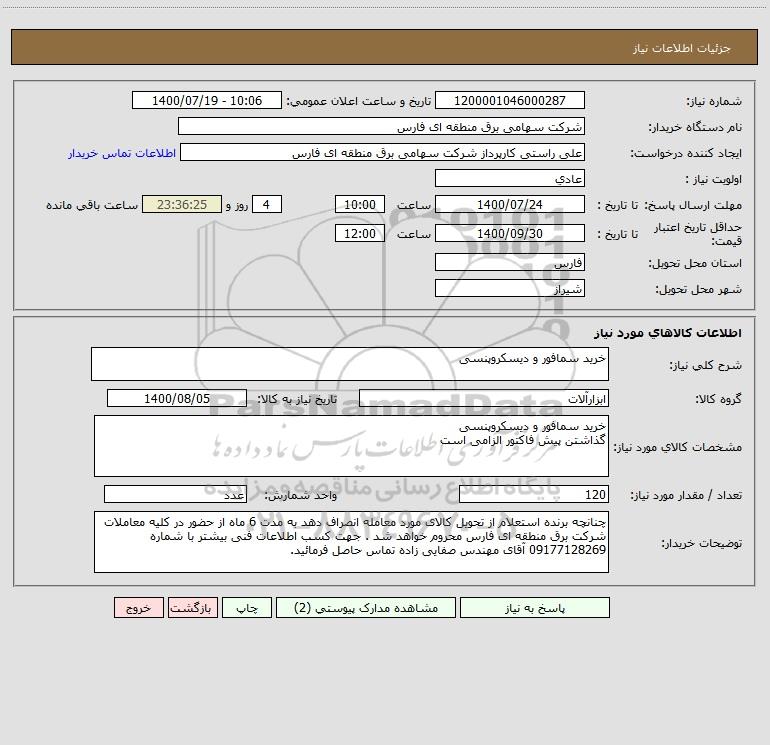Image resolution: width=770 pixels, height=745 pixels.
Task: Click the خروج exit button
Action: coord(138,607)
